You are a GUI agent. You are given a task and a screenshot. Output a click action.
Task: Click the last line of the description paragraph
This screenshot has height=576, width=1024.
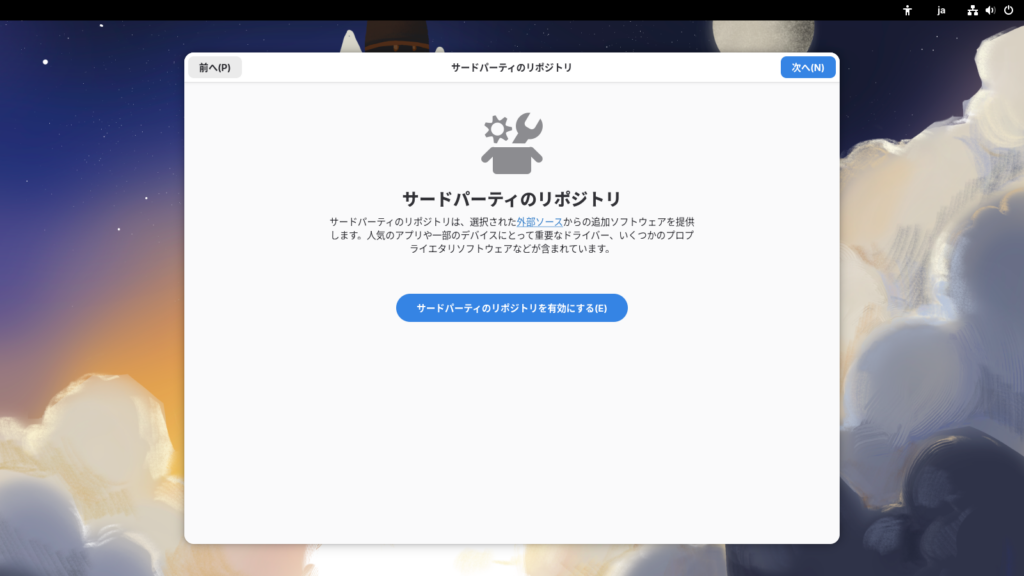click(512, 249)
